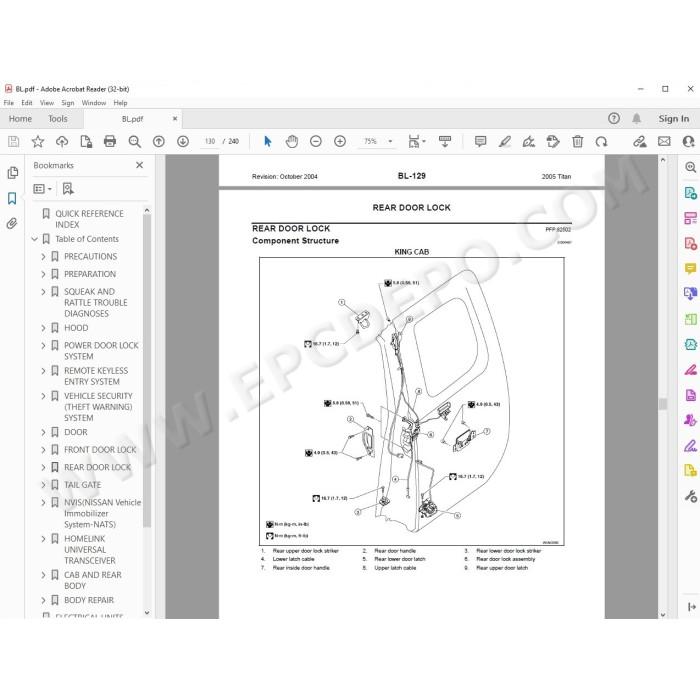Screen dimensions: 700x700
Task: Share a link to file
Action: pyautogui.click(x=640, y=142)
